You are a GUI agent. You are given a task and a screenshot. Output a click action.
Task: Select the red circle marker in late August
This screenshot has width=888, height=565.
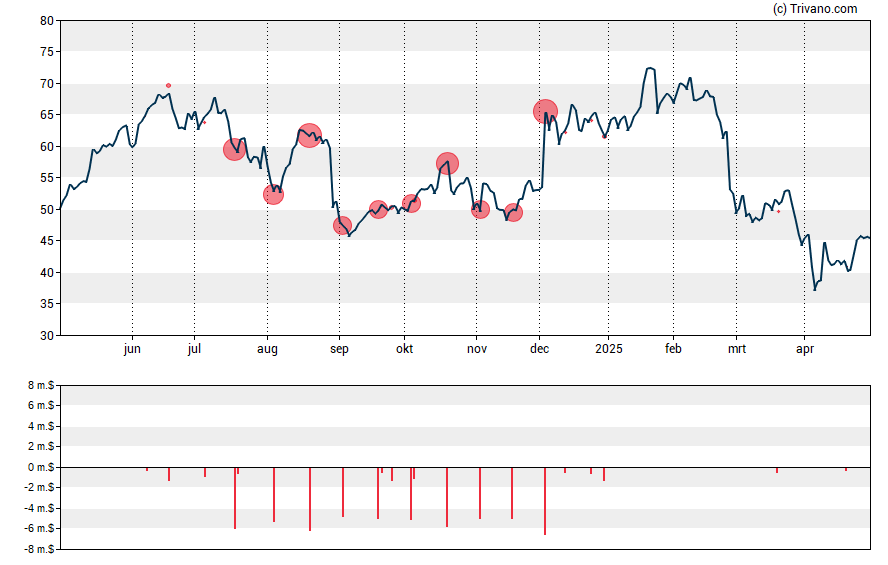309,135
